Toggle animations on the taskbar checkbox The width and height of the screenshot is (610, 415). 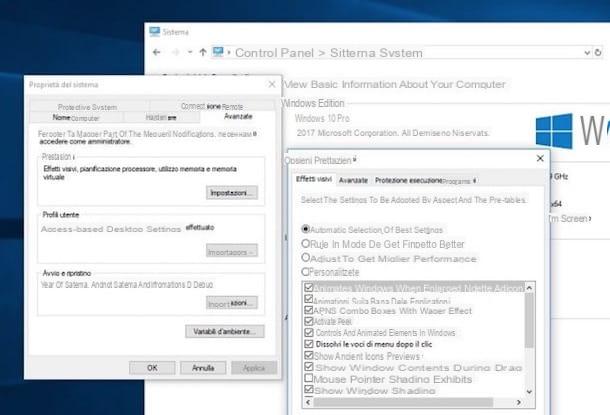coord(309,299)
